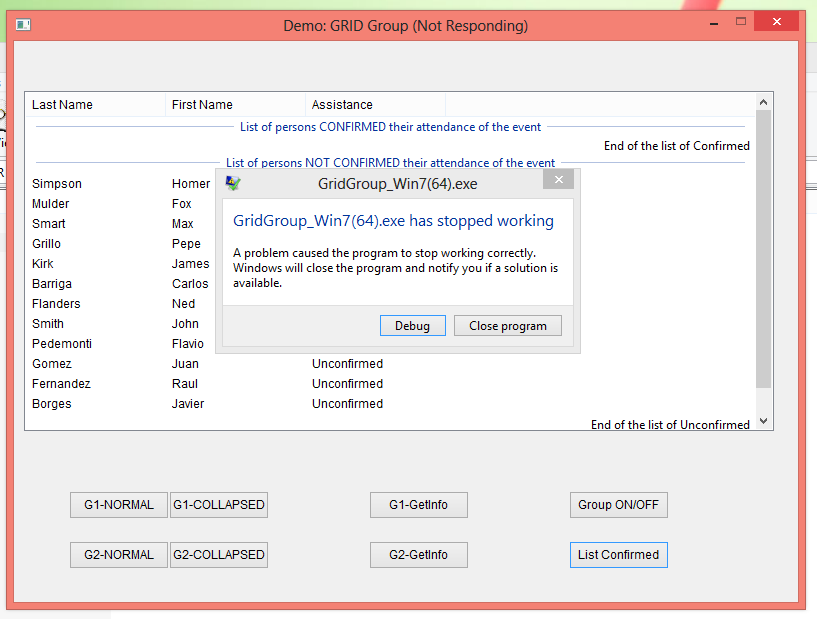Collapse the NOT CONFIRMED persons group header

coord(390,163)
